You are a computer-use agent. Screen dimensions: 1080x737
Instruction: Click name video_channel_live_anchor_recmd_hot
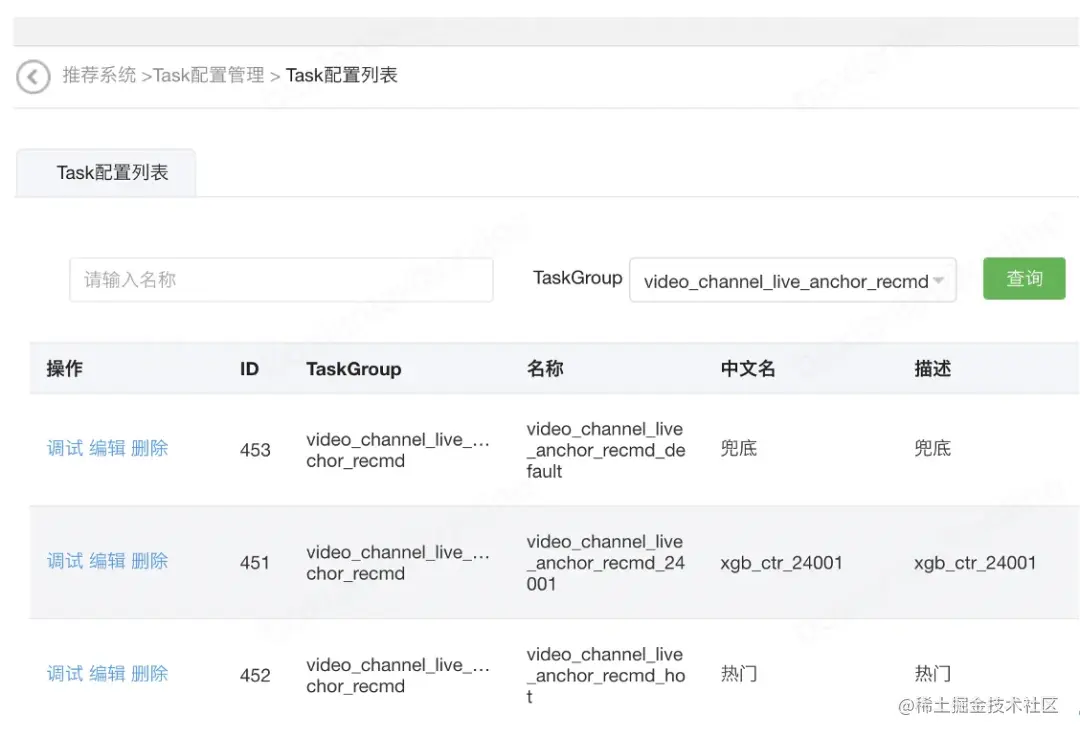coord(606,675)
